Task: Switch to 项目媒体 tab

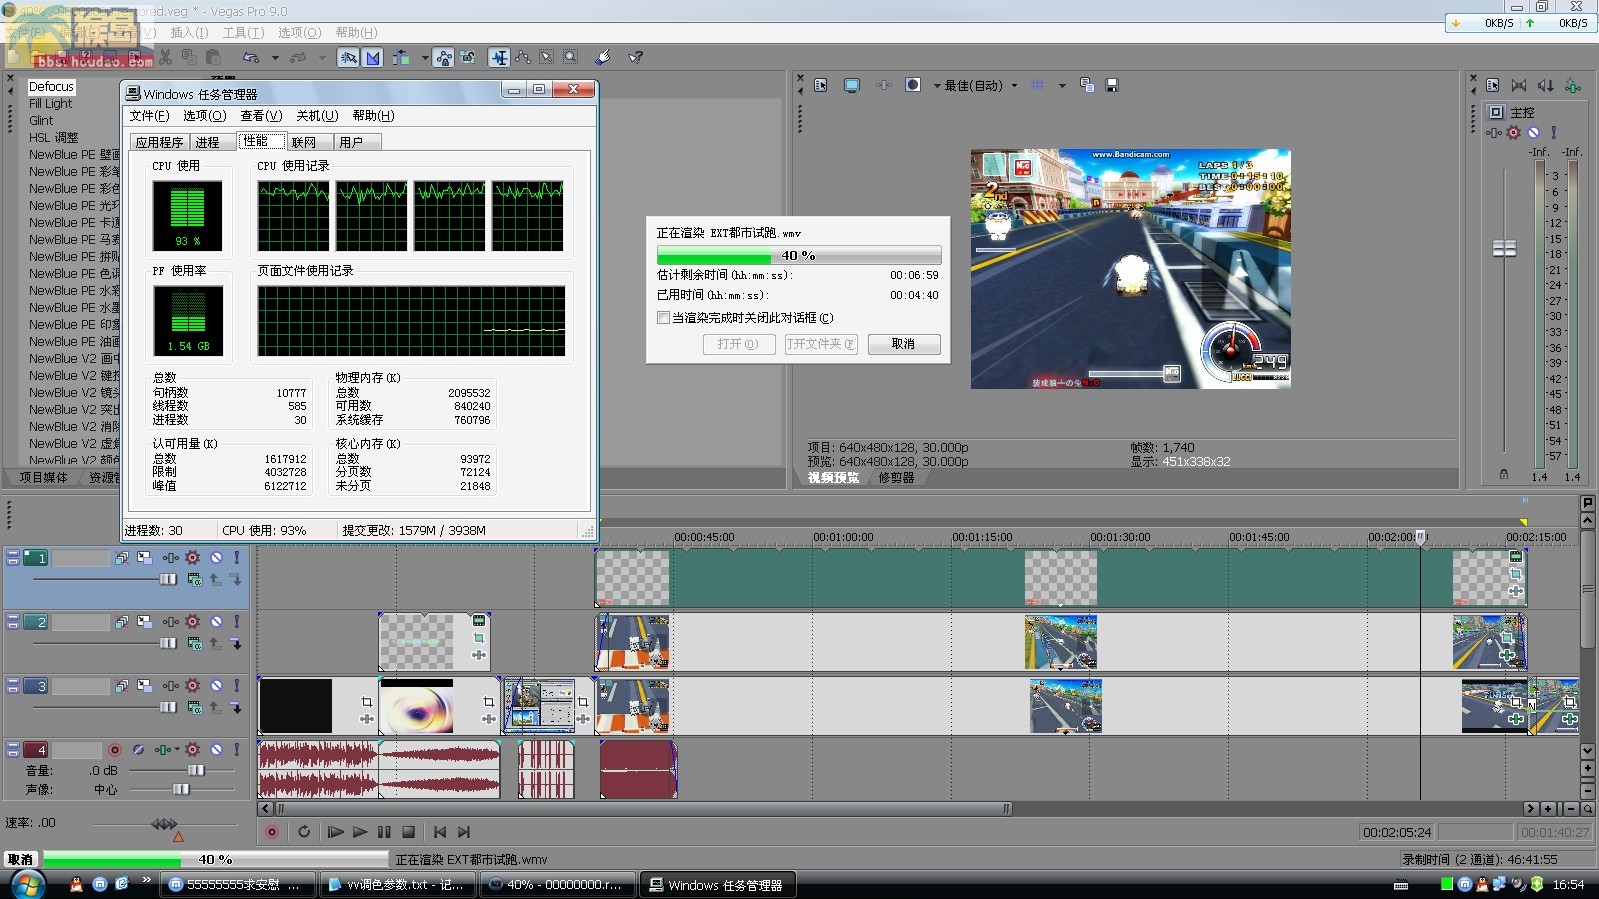Action: pyautogui.click(x=43, y=478)
